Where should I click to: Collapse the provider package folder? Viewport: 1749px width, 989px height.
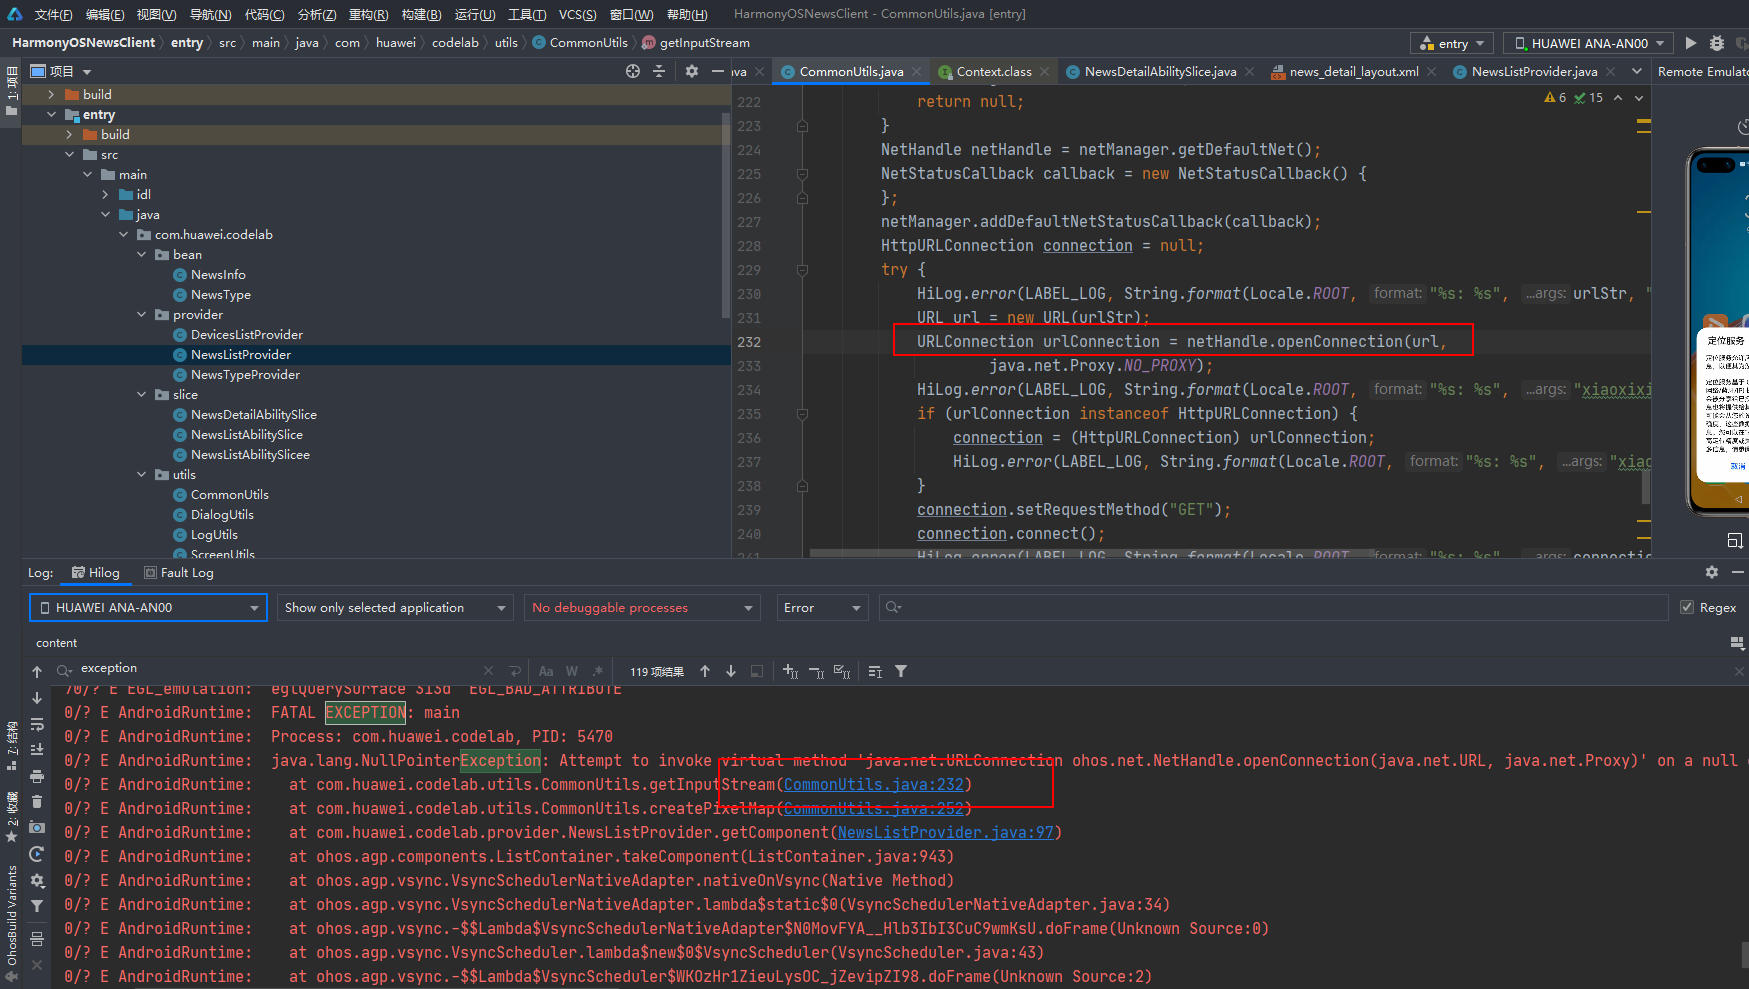(x=142, y=315)
